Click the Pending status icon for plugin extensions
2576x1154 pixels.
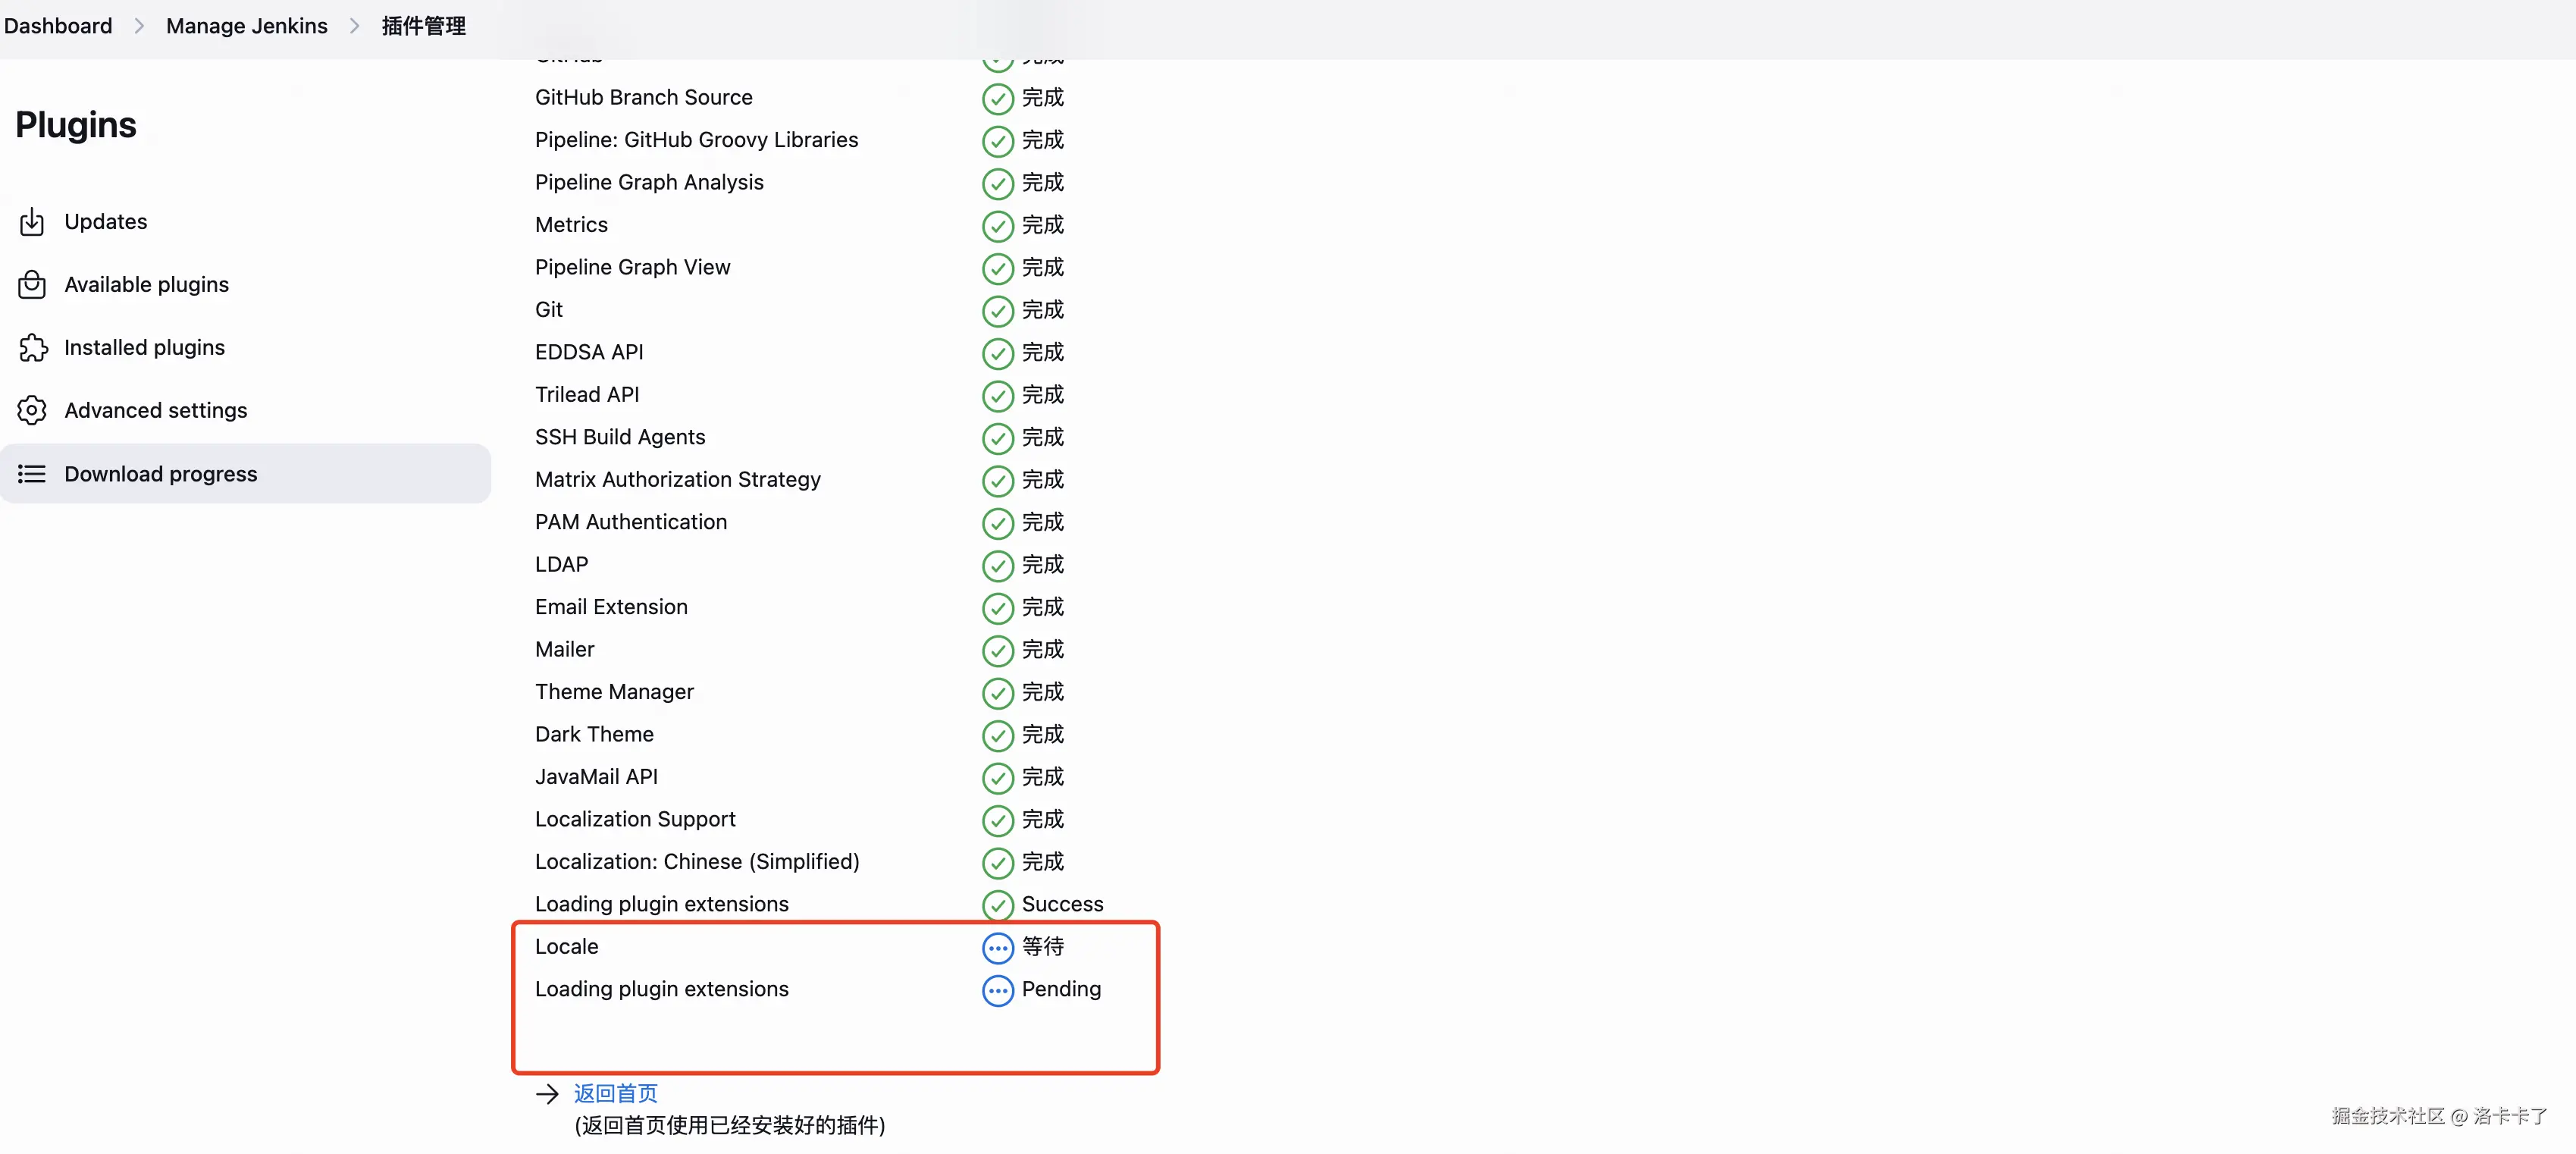click(997, 990)
